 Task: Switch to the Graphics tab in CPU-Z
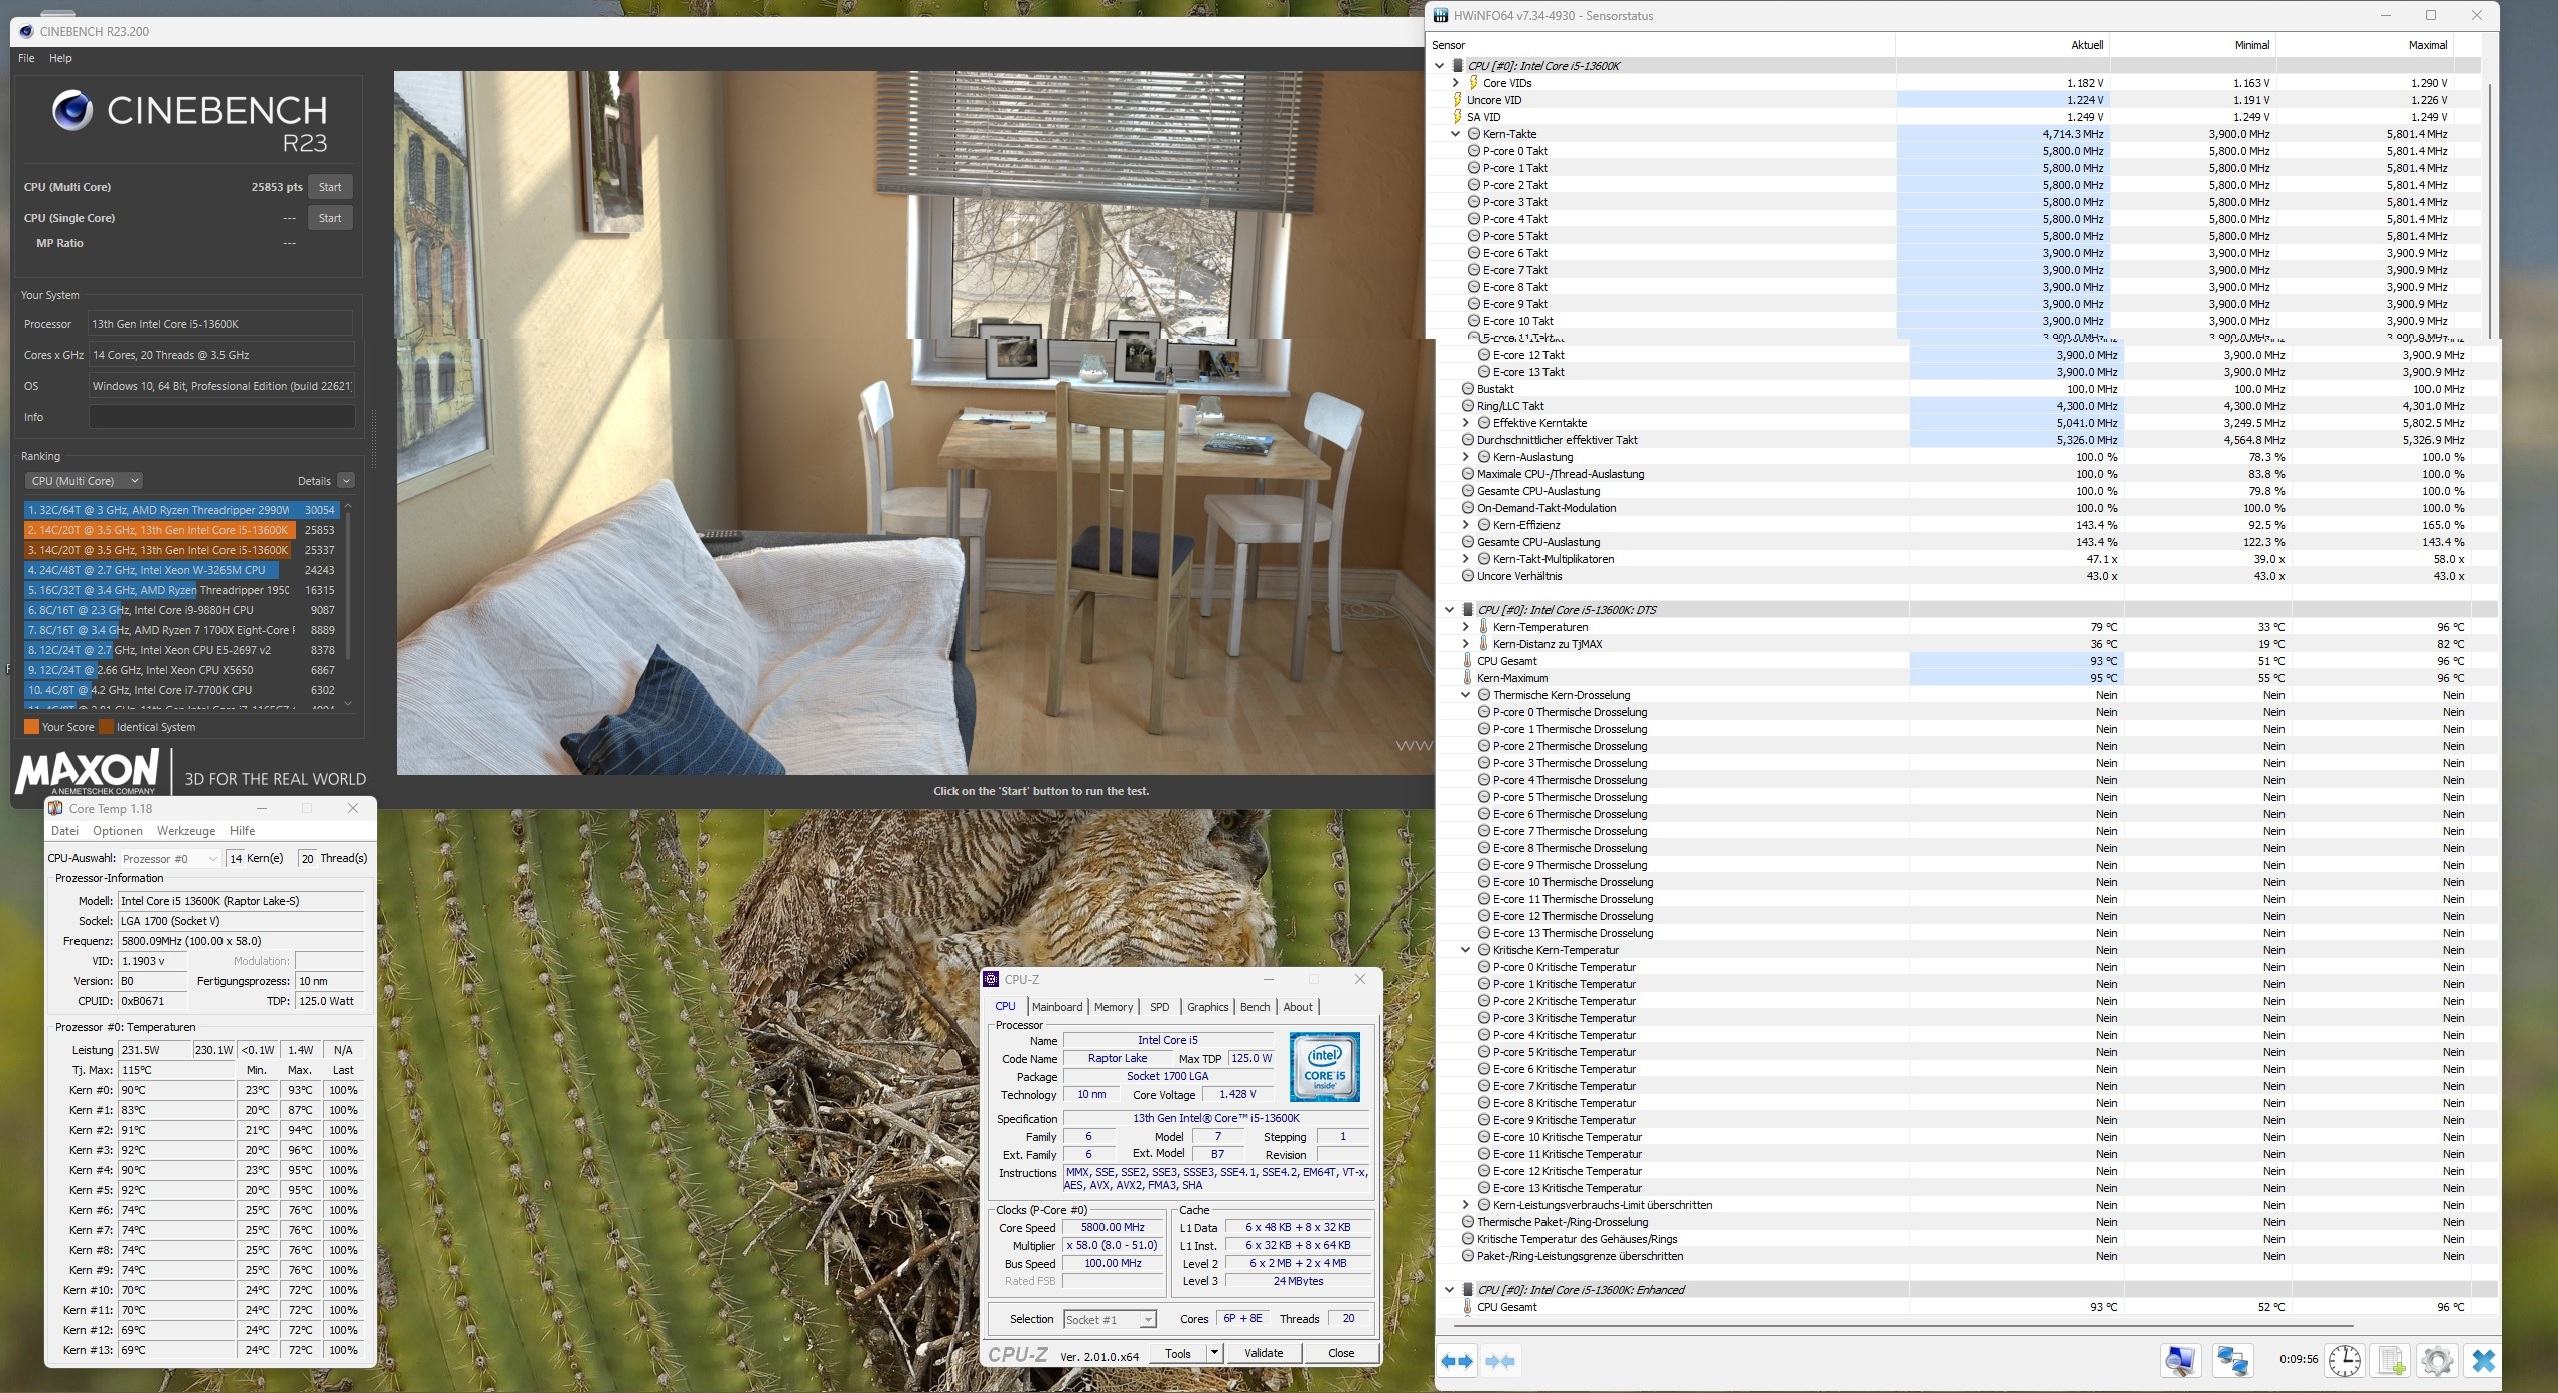(1207, 1007)
